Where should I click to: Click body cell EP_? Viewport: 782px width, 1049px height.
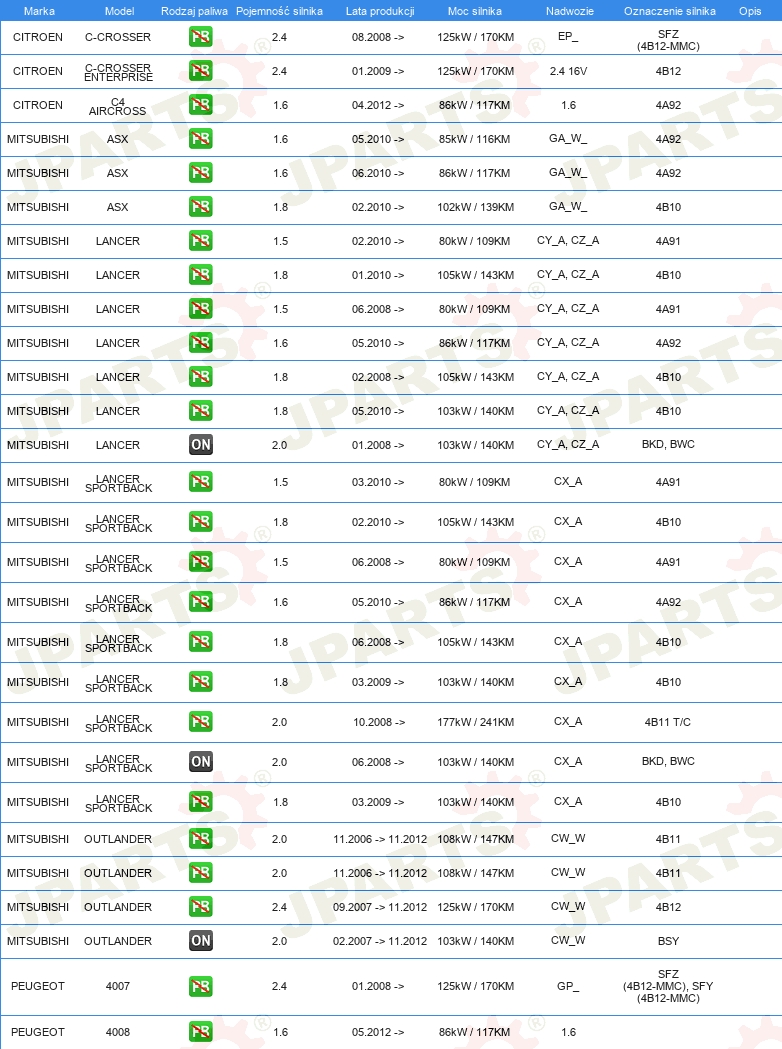[568, 36]
